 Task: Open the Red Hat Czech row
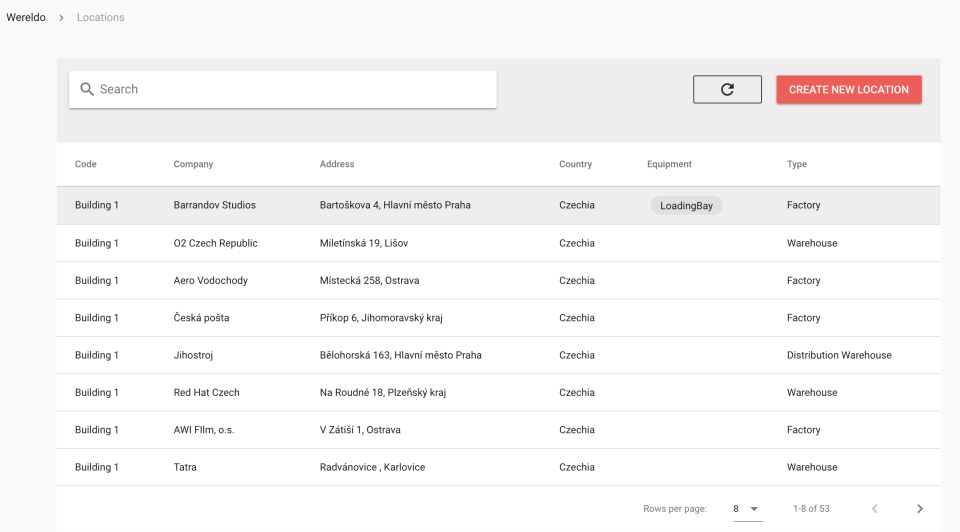pos(206,393)
